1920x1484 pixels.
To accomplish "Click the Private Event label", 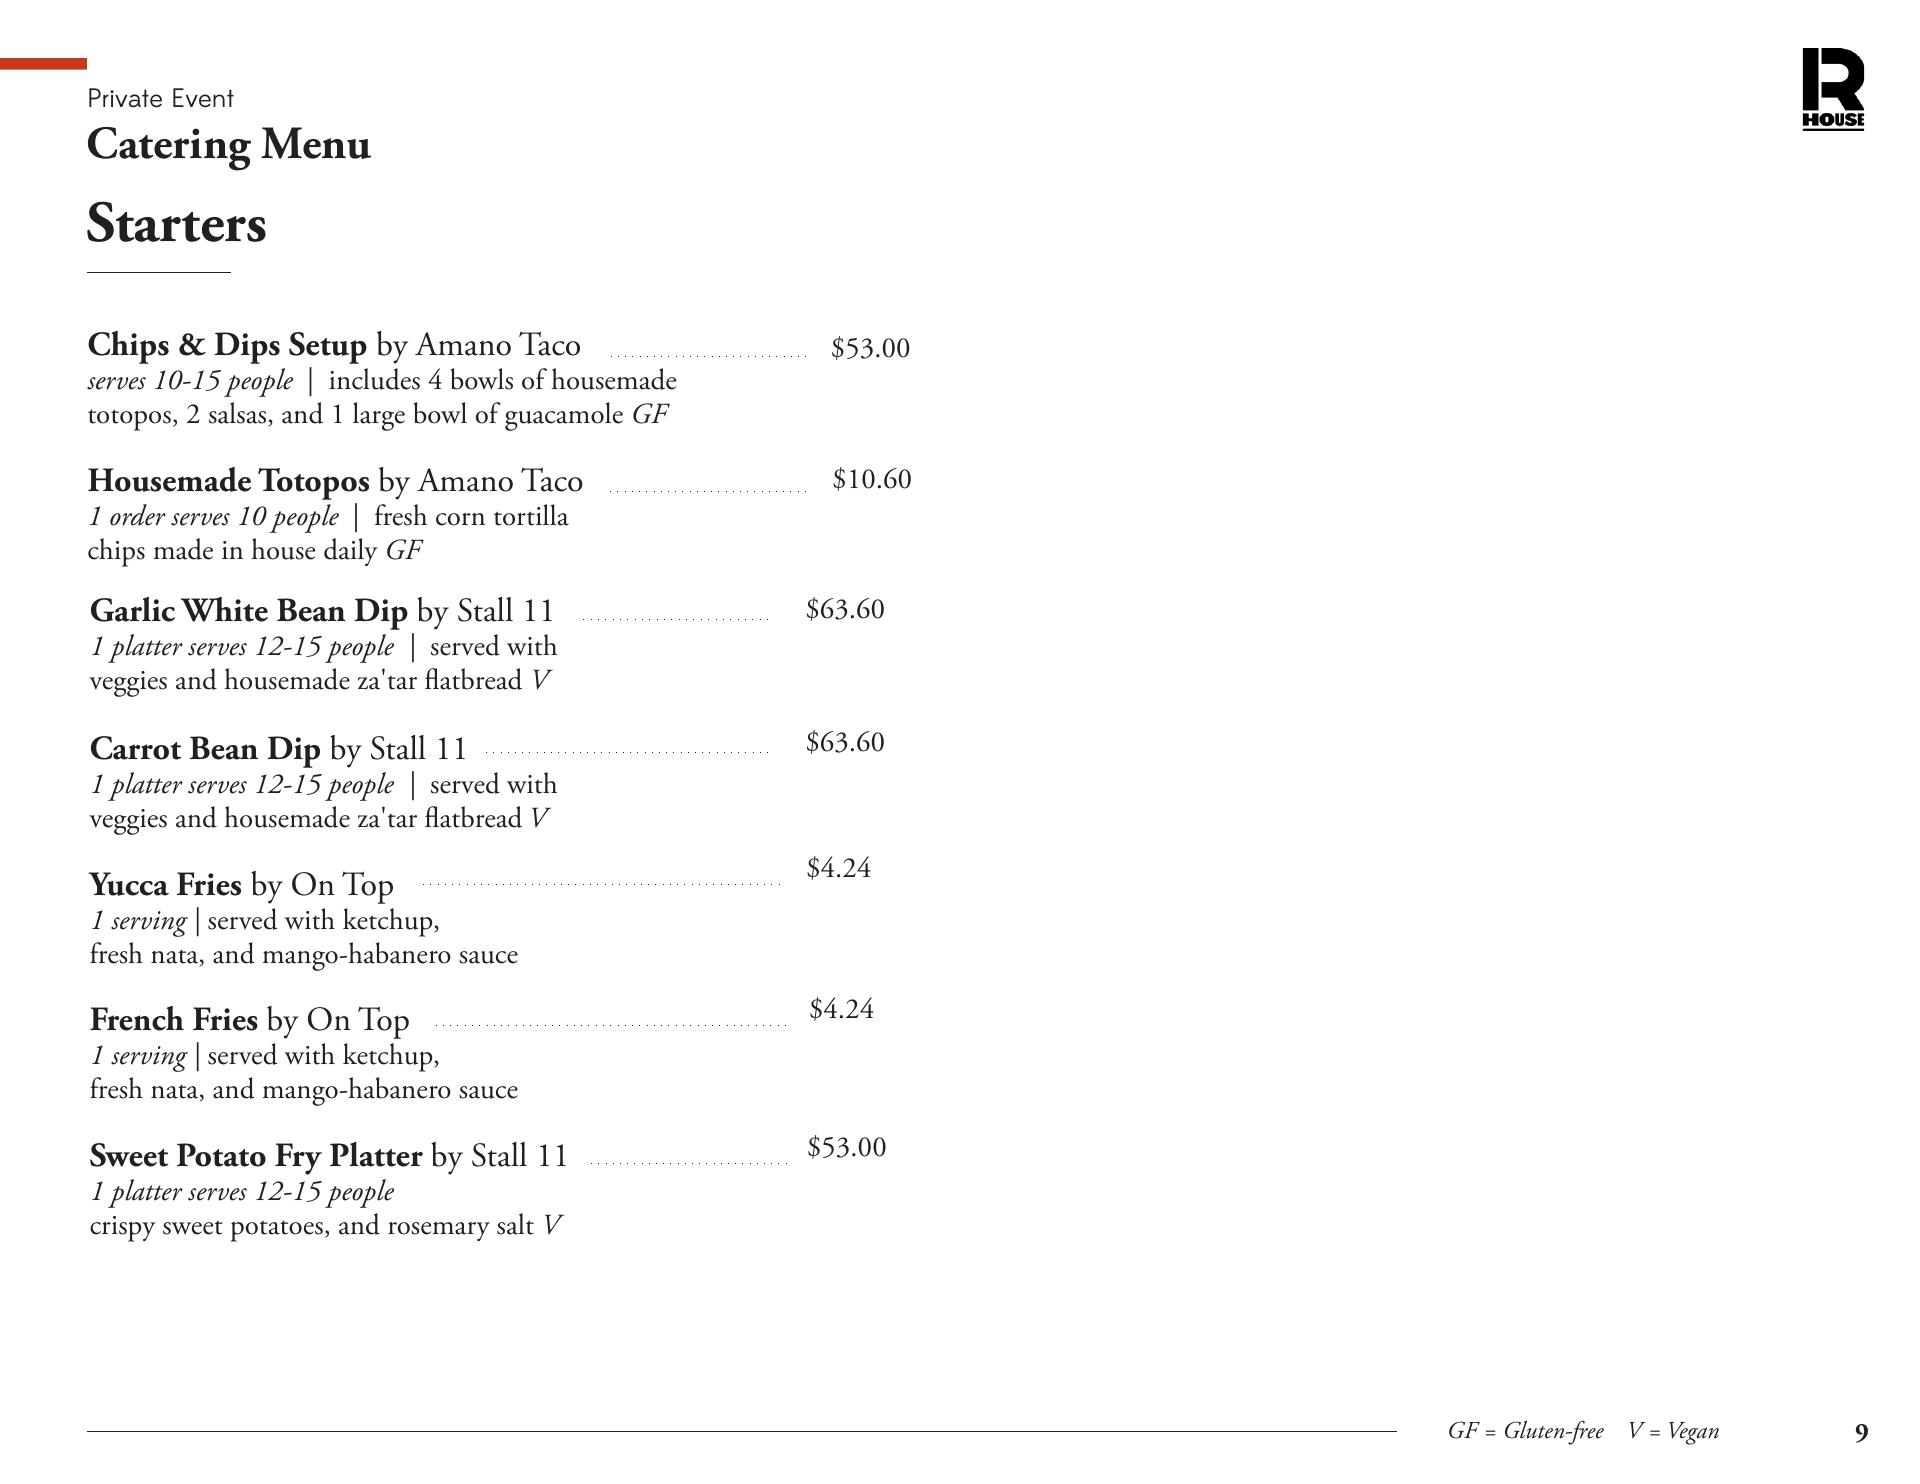I will (x=161, y=98).
